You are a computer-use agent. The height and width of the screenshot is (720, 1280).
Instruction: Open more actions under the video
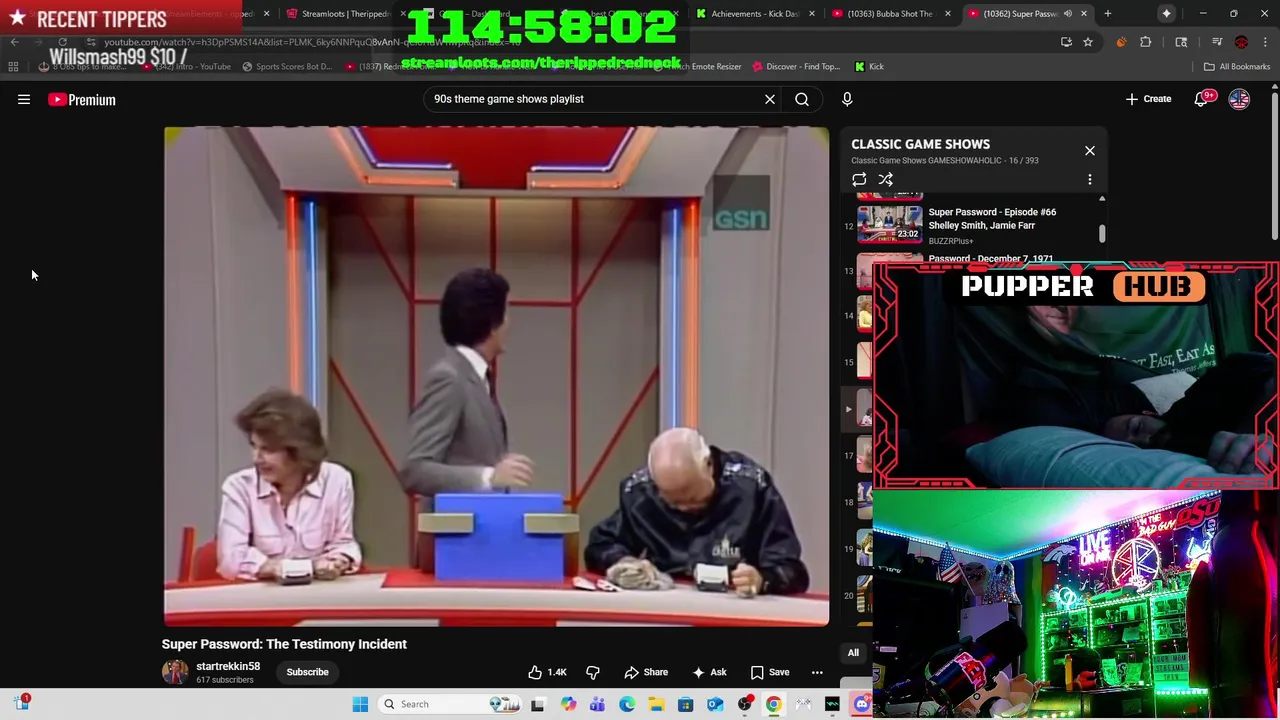(817, 672)
